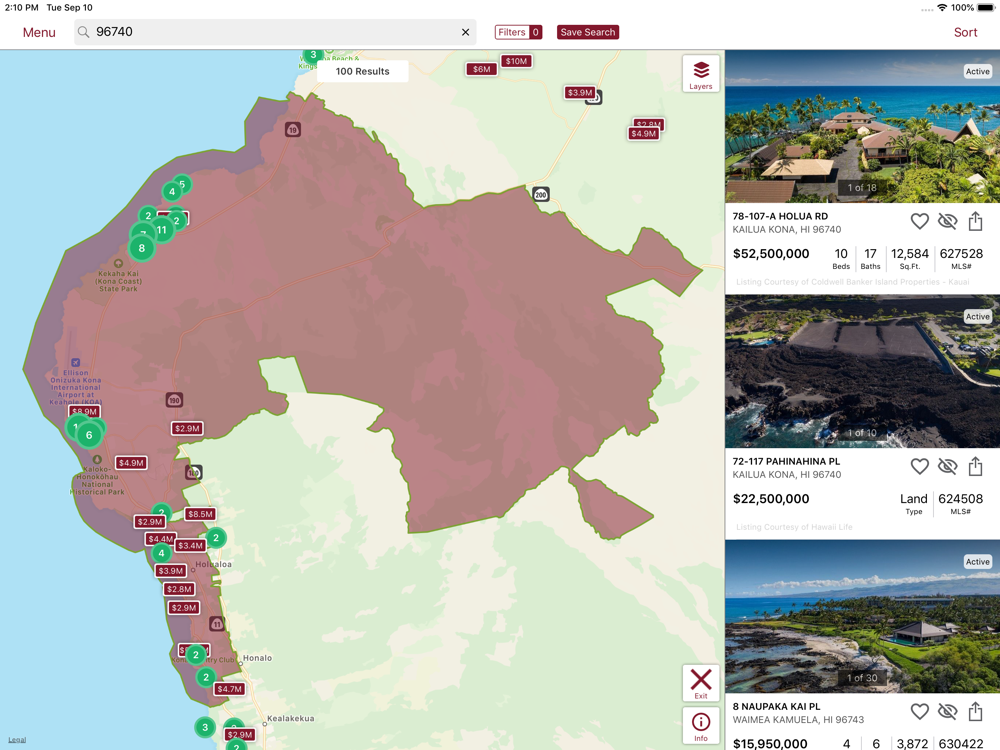The height and width of the screenshot is (750, 1000).
Task: Hide the 78-107-A Holua Rd listing
Action: point(948,221)
